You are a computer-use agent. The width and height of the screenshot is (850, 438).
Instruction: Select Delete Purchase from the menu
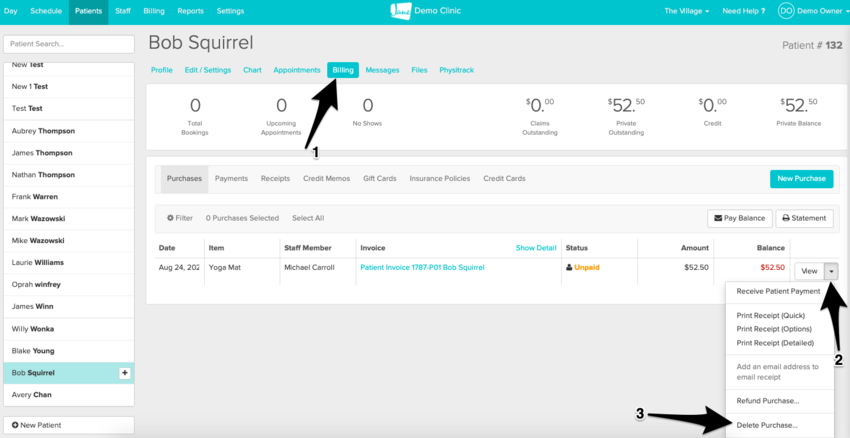(767, 425)
